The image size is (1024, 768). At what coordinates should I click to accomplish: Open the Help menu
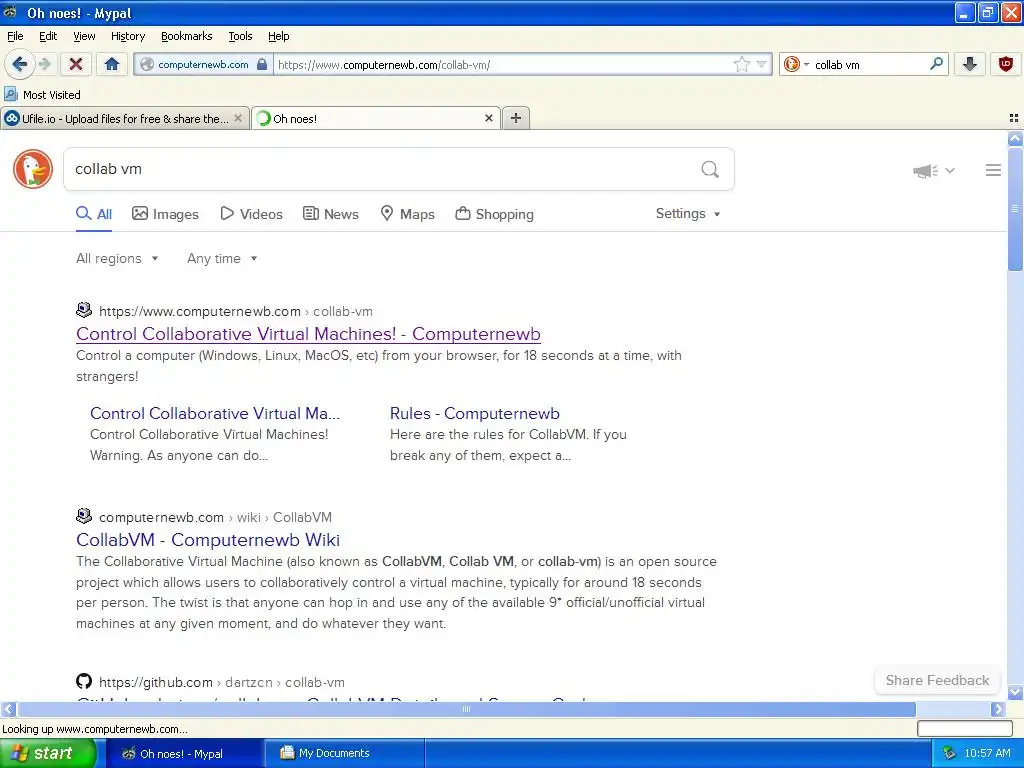tap(278, 36)
